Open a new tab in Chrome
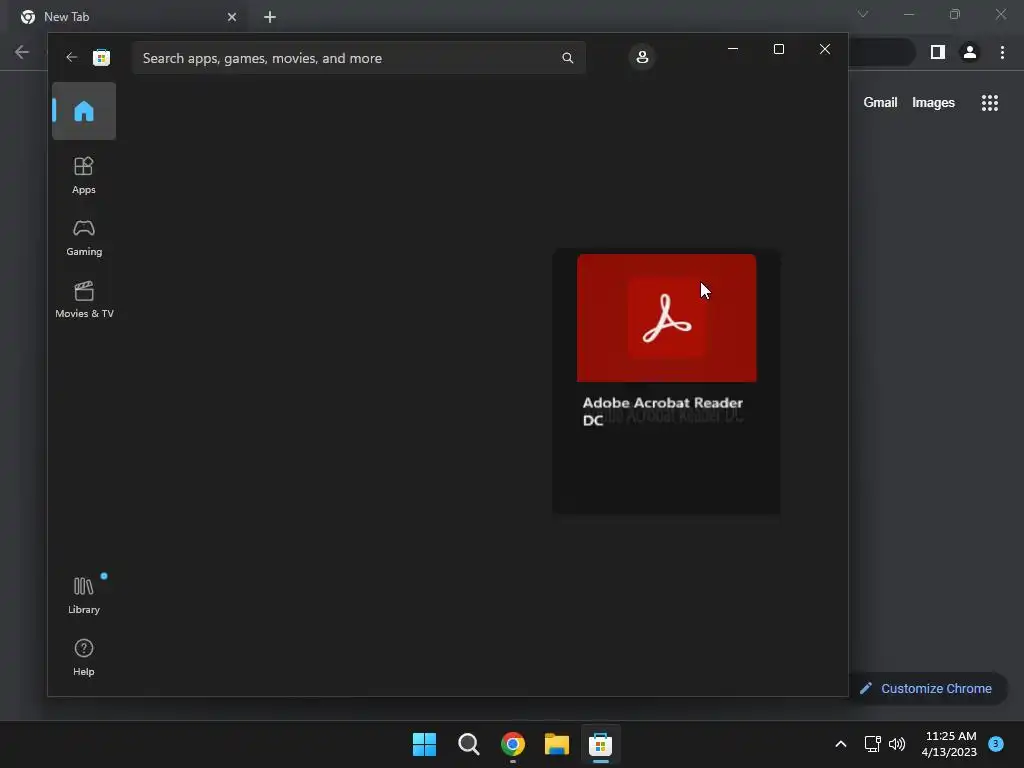Screen dimensions: 1024x768 (x=270, y=17)
